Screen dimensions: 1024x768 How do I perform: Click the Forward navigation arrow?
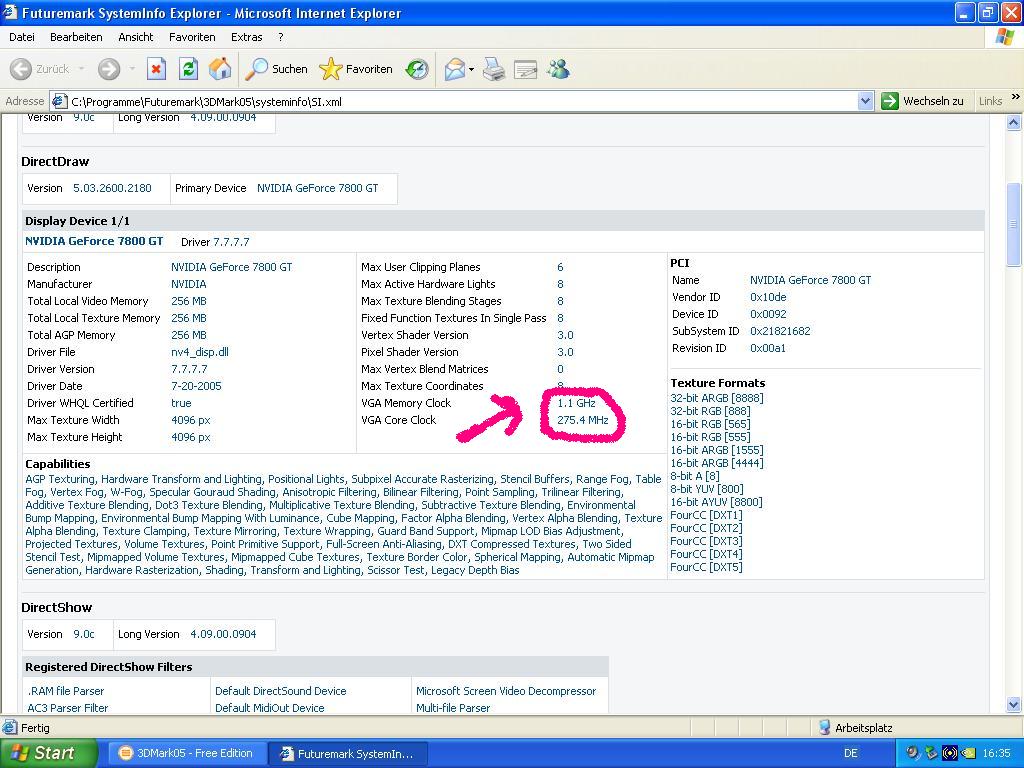[108, 69]
